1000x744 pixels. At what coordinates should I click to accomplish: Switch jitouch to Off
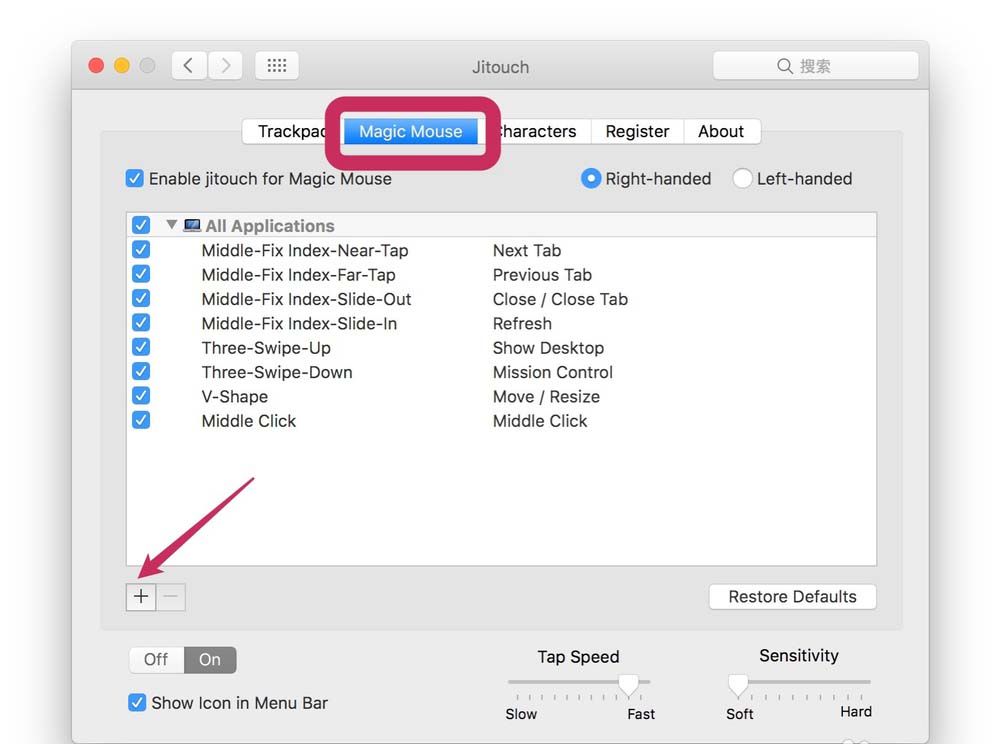click(156, 660)
